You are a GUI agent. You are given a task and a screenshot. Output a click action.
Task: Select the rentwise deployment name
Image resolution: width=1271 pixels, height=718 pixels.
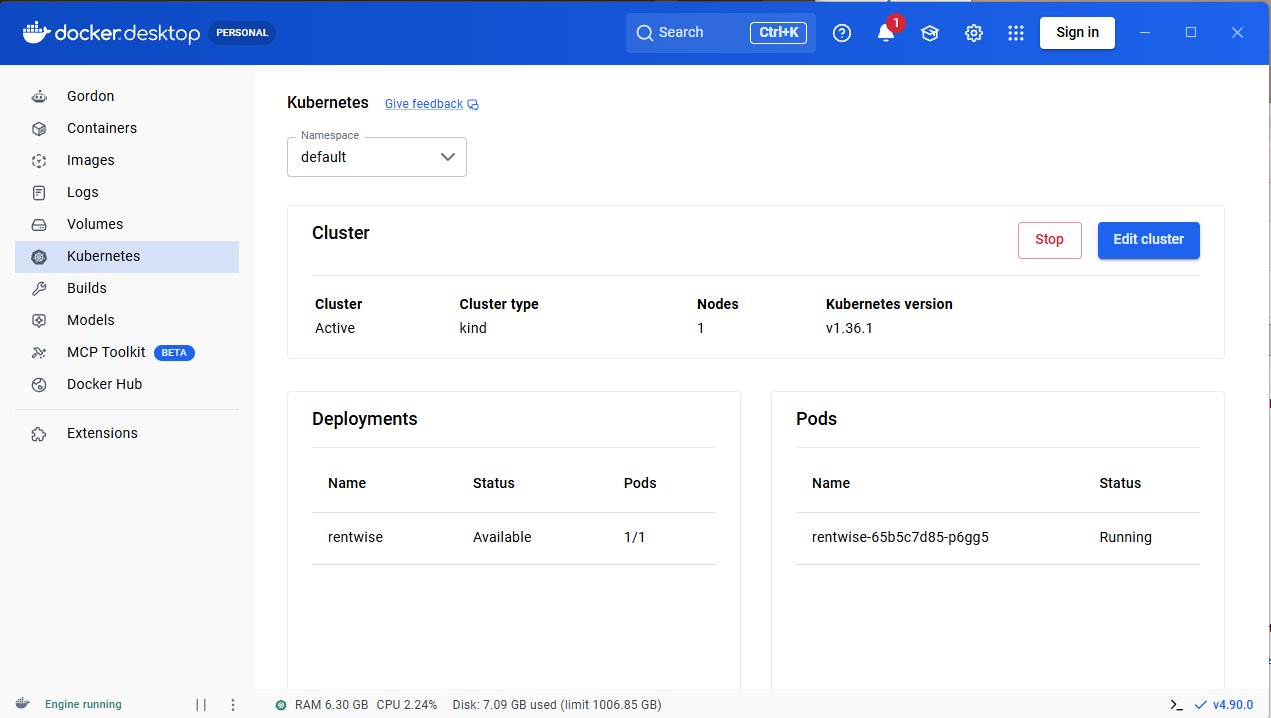(355, 537)
